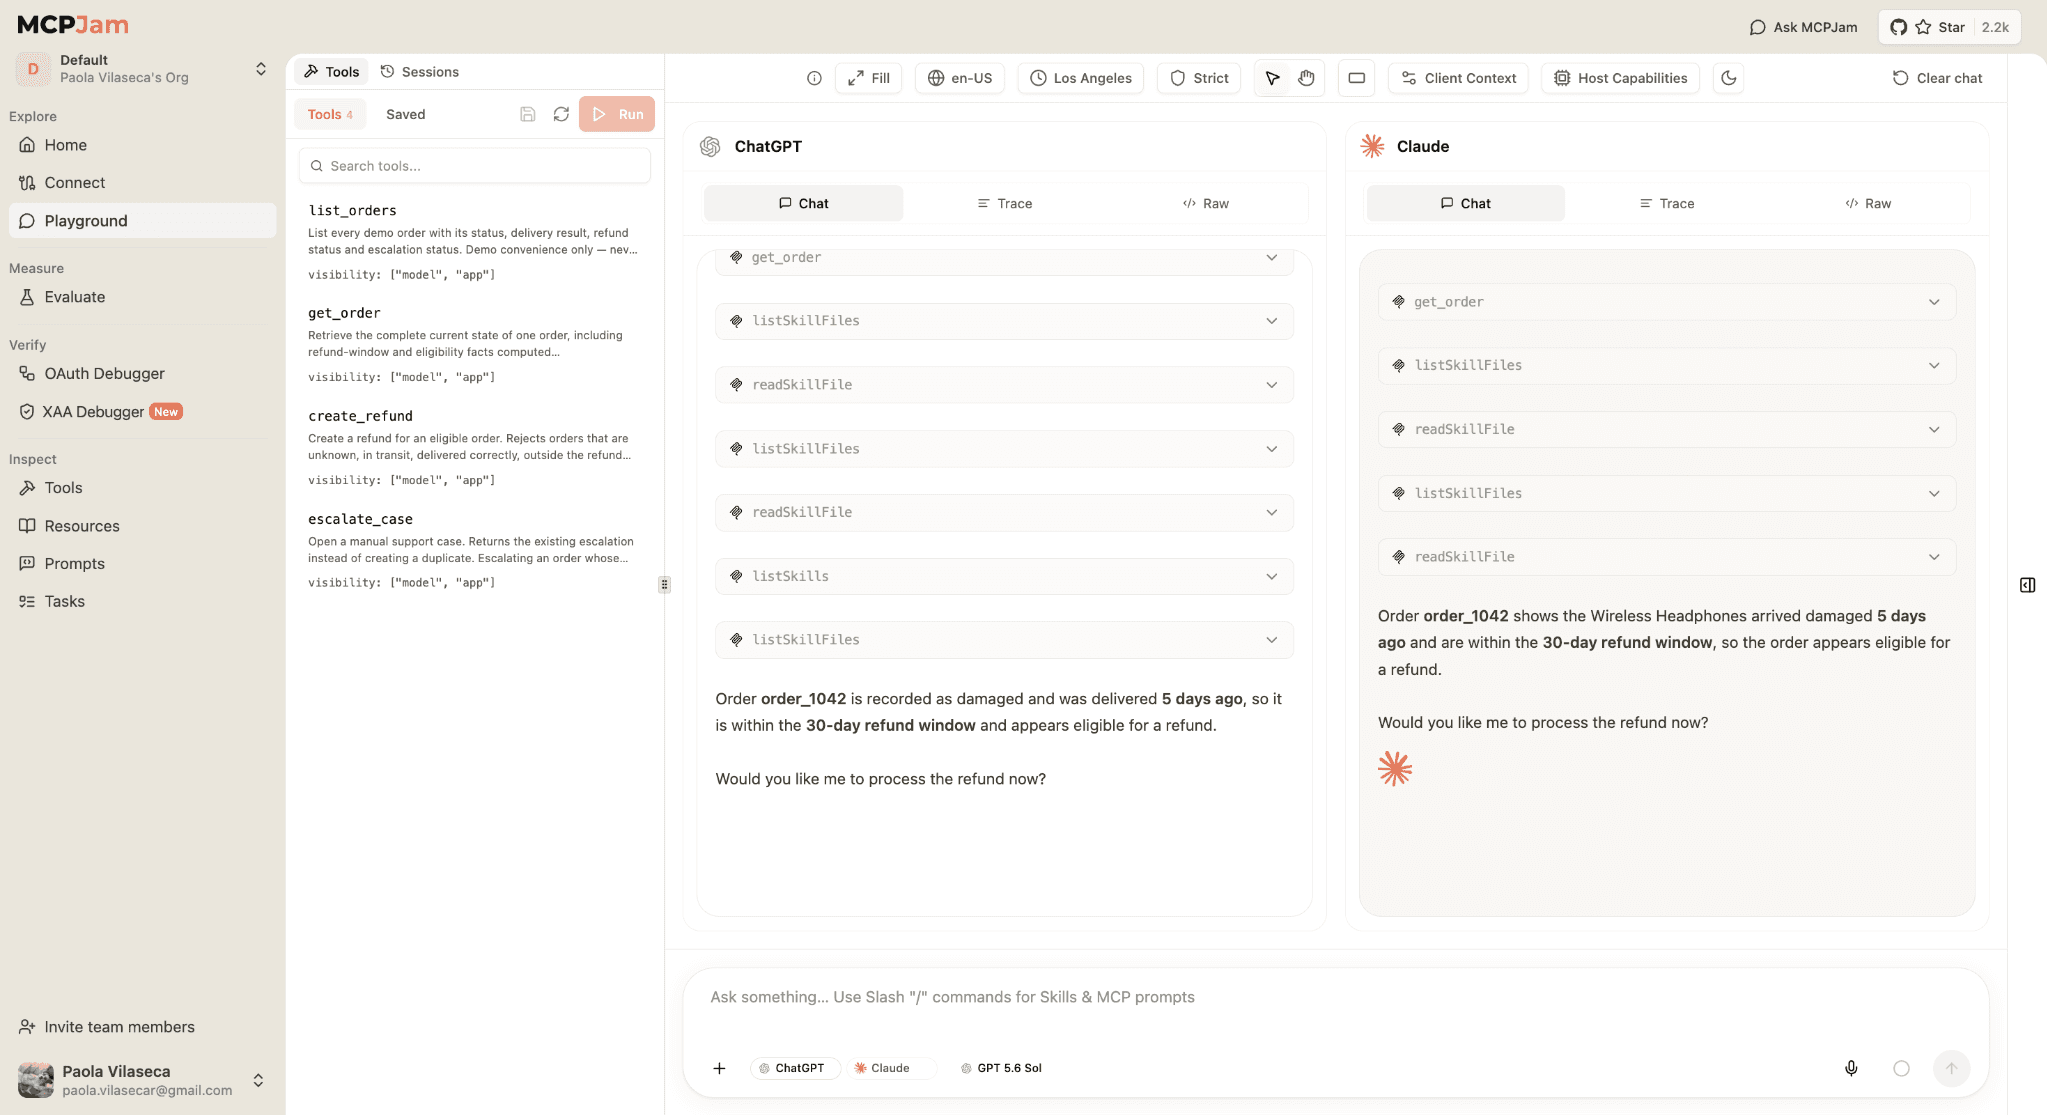Open the Los Angeles timezone dropdown
This screenshot has height=1115, width=2047.
pyautogui.click(x=1081, y=78)
